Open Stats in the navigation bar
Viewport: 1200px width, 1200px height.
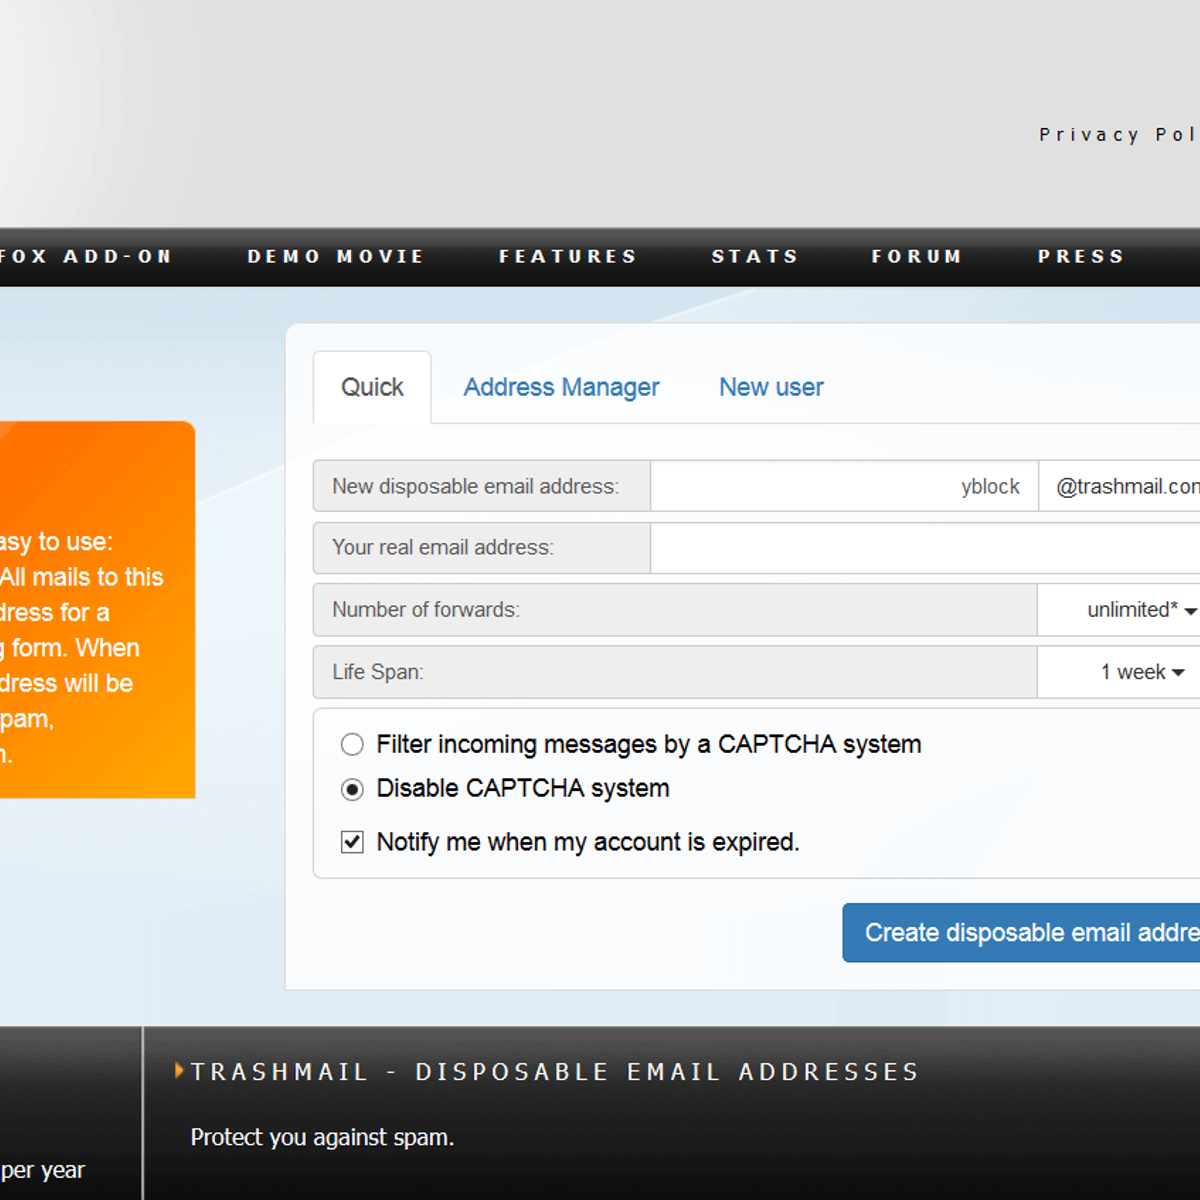pyautogui.click(x=755, y=257)
